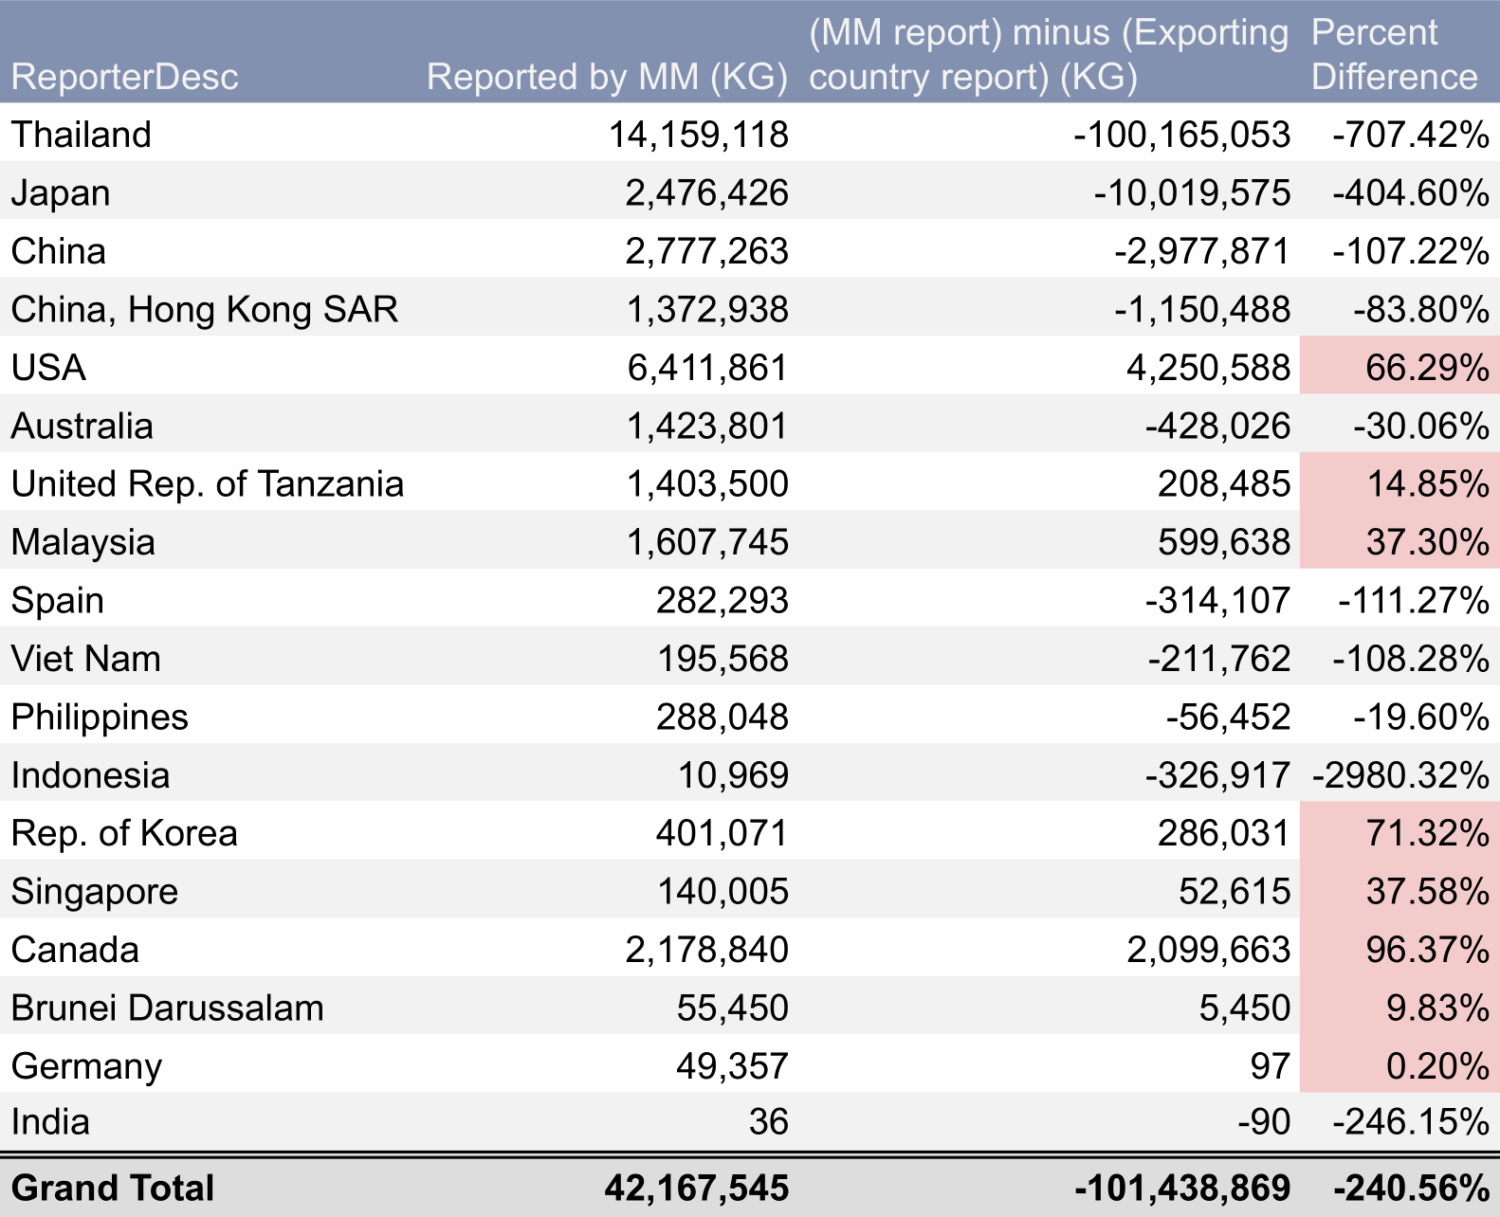
Task: Click the ReporterDesc column header
Action: (125, 77)
